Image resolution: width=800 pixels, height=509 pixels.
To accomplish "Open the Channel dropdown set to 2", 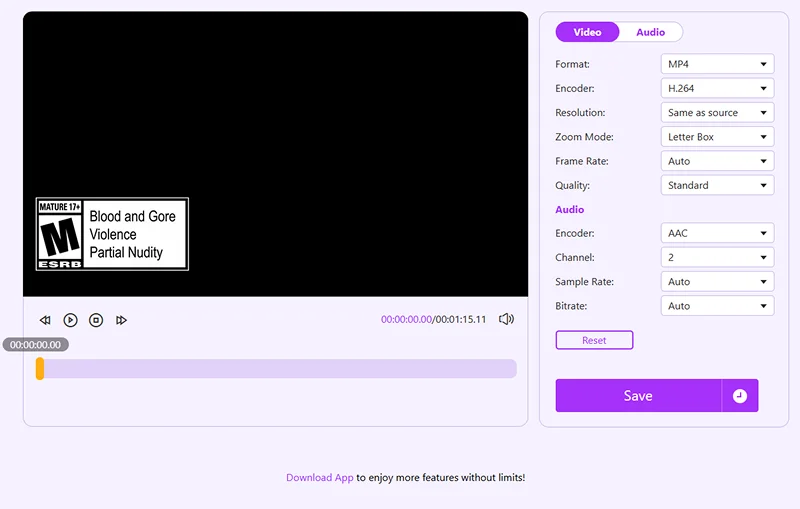I will pyautogui.click(x=717, y=258).
